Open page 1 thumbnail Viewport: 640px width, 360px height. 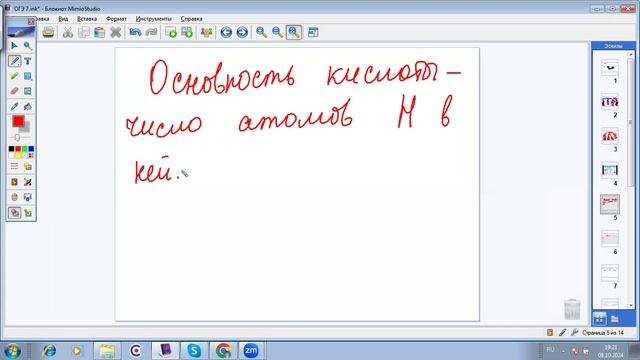[610, 68]
